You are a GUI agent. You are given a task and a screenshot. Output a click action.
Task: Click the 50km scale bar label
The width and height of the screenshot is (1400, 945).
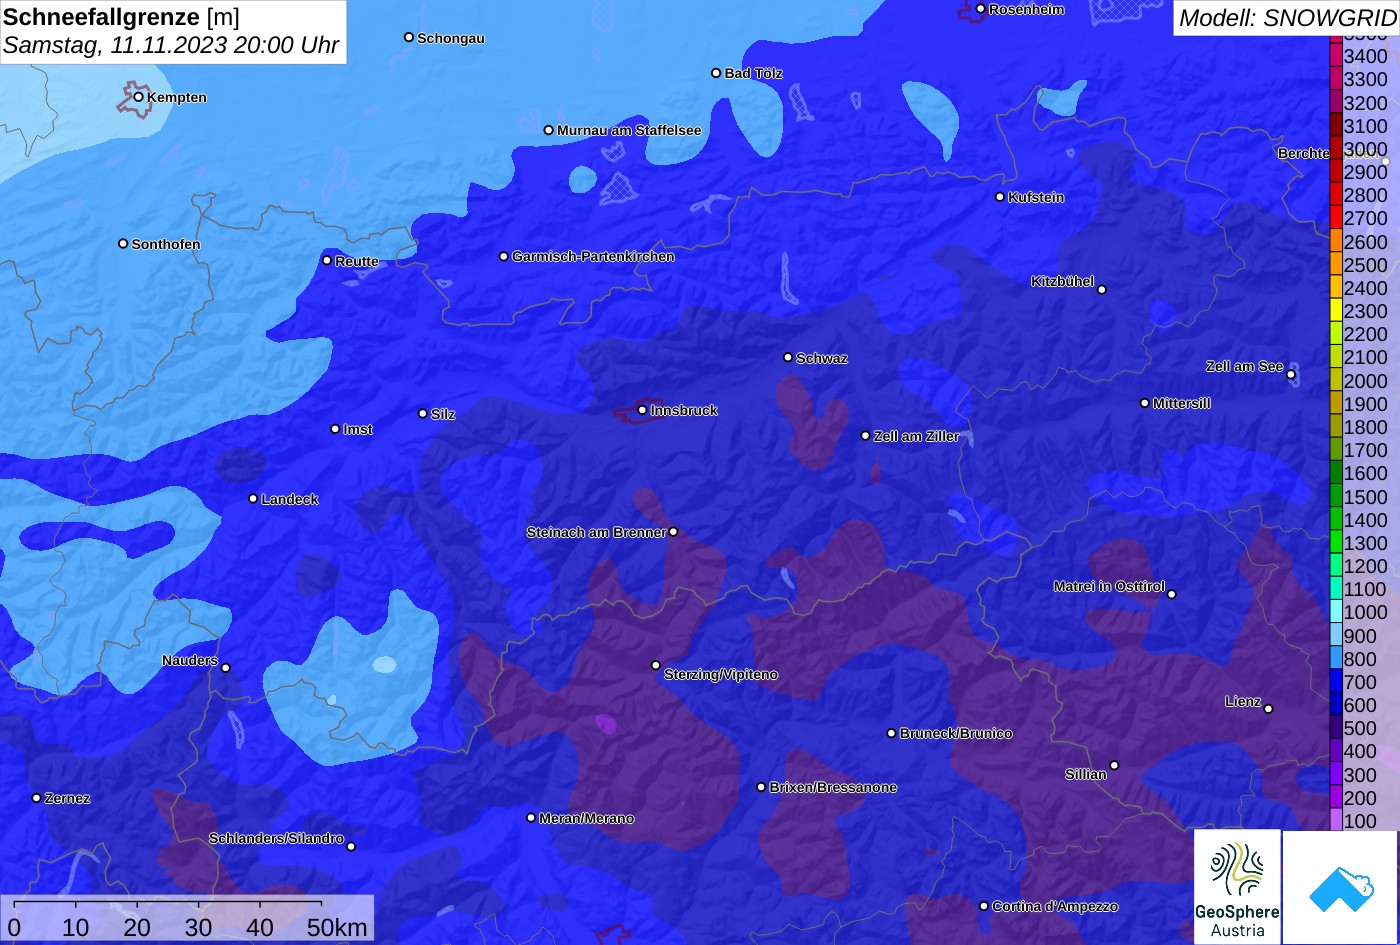[x=337, y=928]
